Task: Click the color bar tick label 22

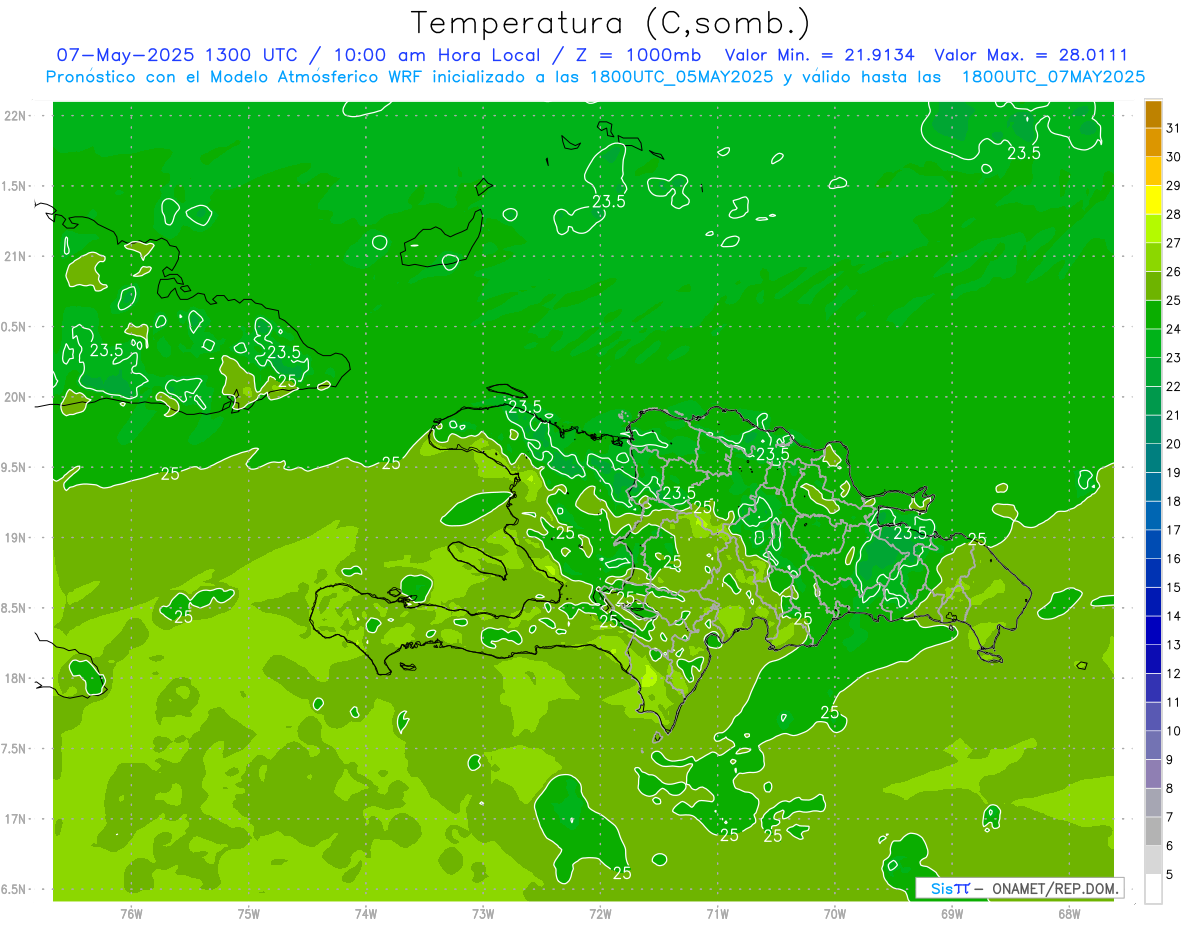Action: (x=1173, y=387)
